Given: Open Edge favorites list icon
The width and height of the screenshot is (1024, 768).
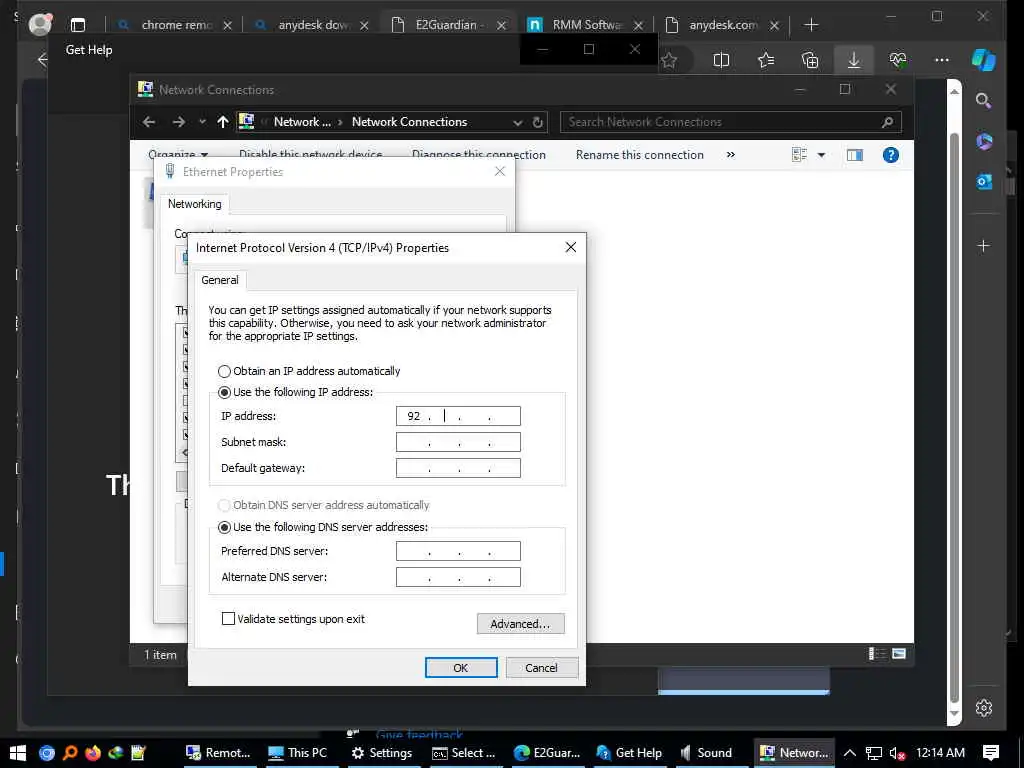Looking at the screenshot, I should coord(766,60).
